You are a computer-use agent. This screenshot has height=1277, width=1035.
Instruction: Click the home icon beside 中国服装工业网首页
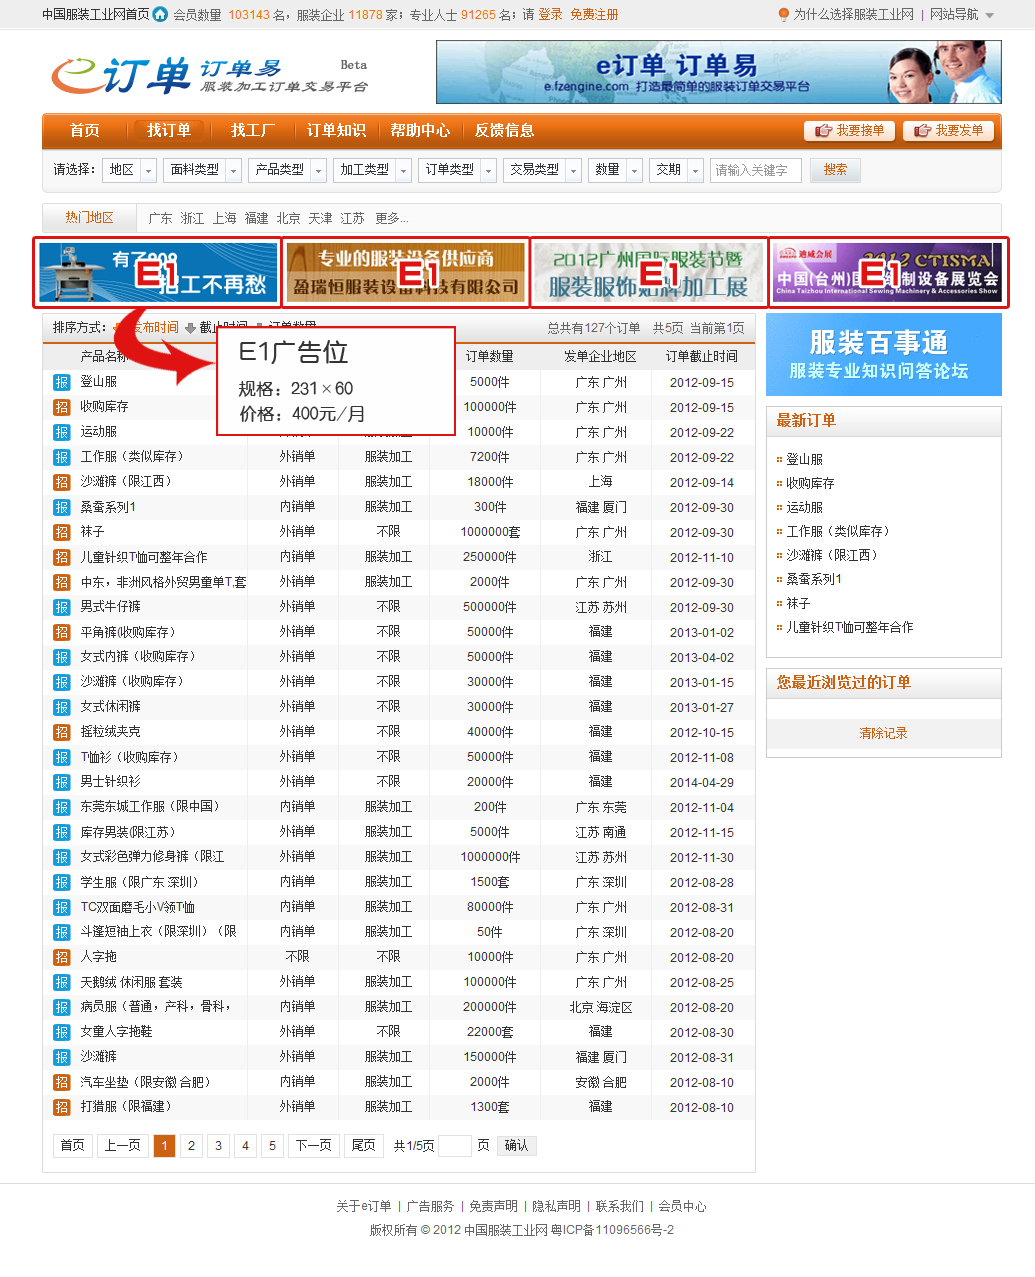161,14
